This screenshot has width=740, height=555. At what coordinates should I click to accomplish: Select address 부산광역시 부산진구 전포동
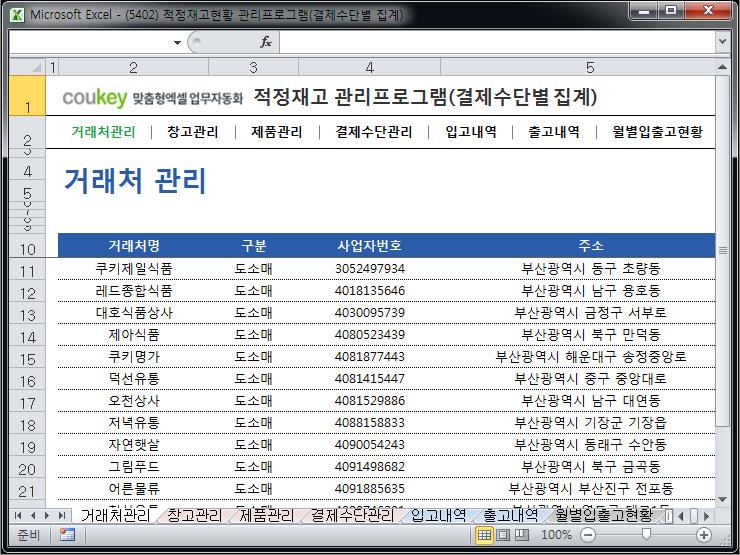coord(590,488)
